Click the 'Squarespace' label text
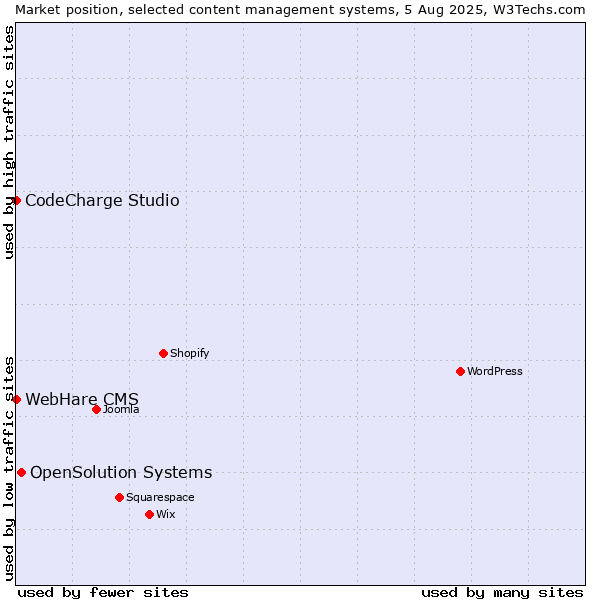This screenshot has width=600, height=600. [x=160, y=497]
